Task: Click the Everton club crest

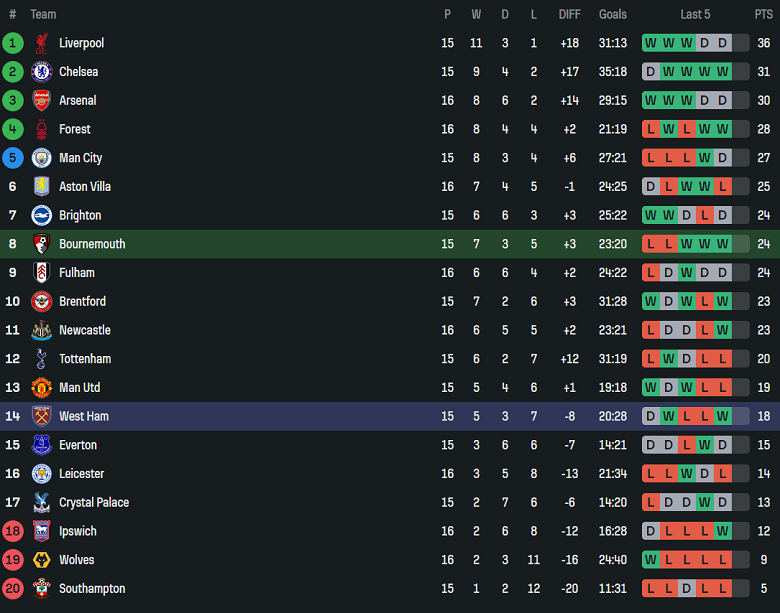Action: 41,445
